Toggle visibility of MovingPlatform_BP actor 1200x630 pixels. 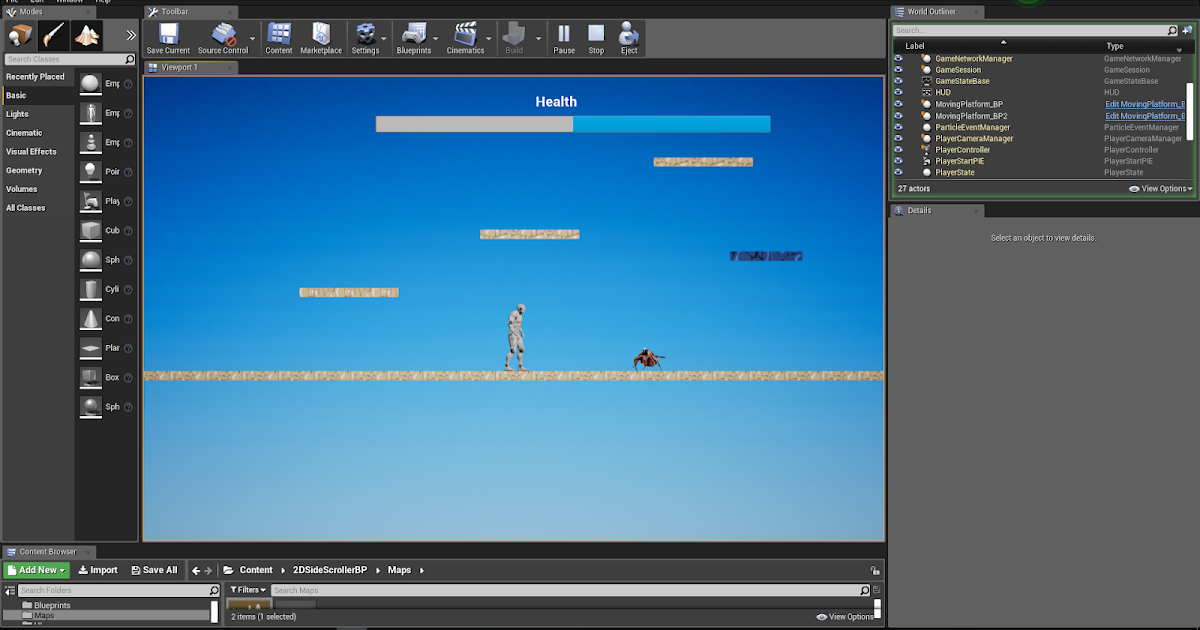[x=897, y=103]
